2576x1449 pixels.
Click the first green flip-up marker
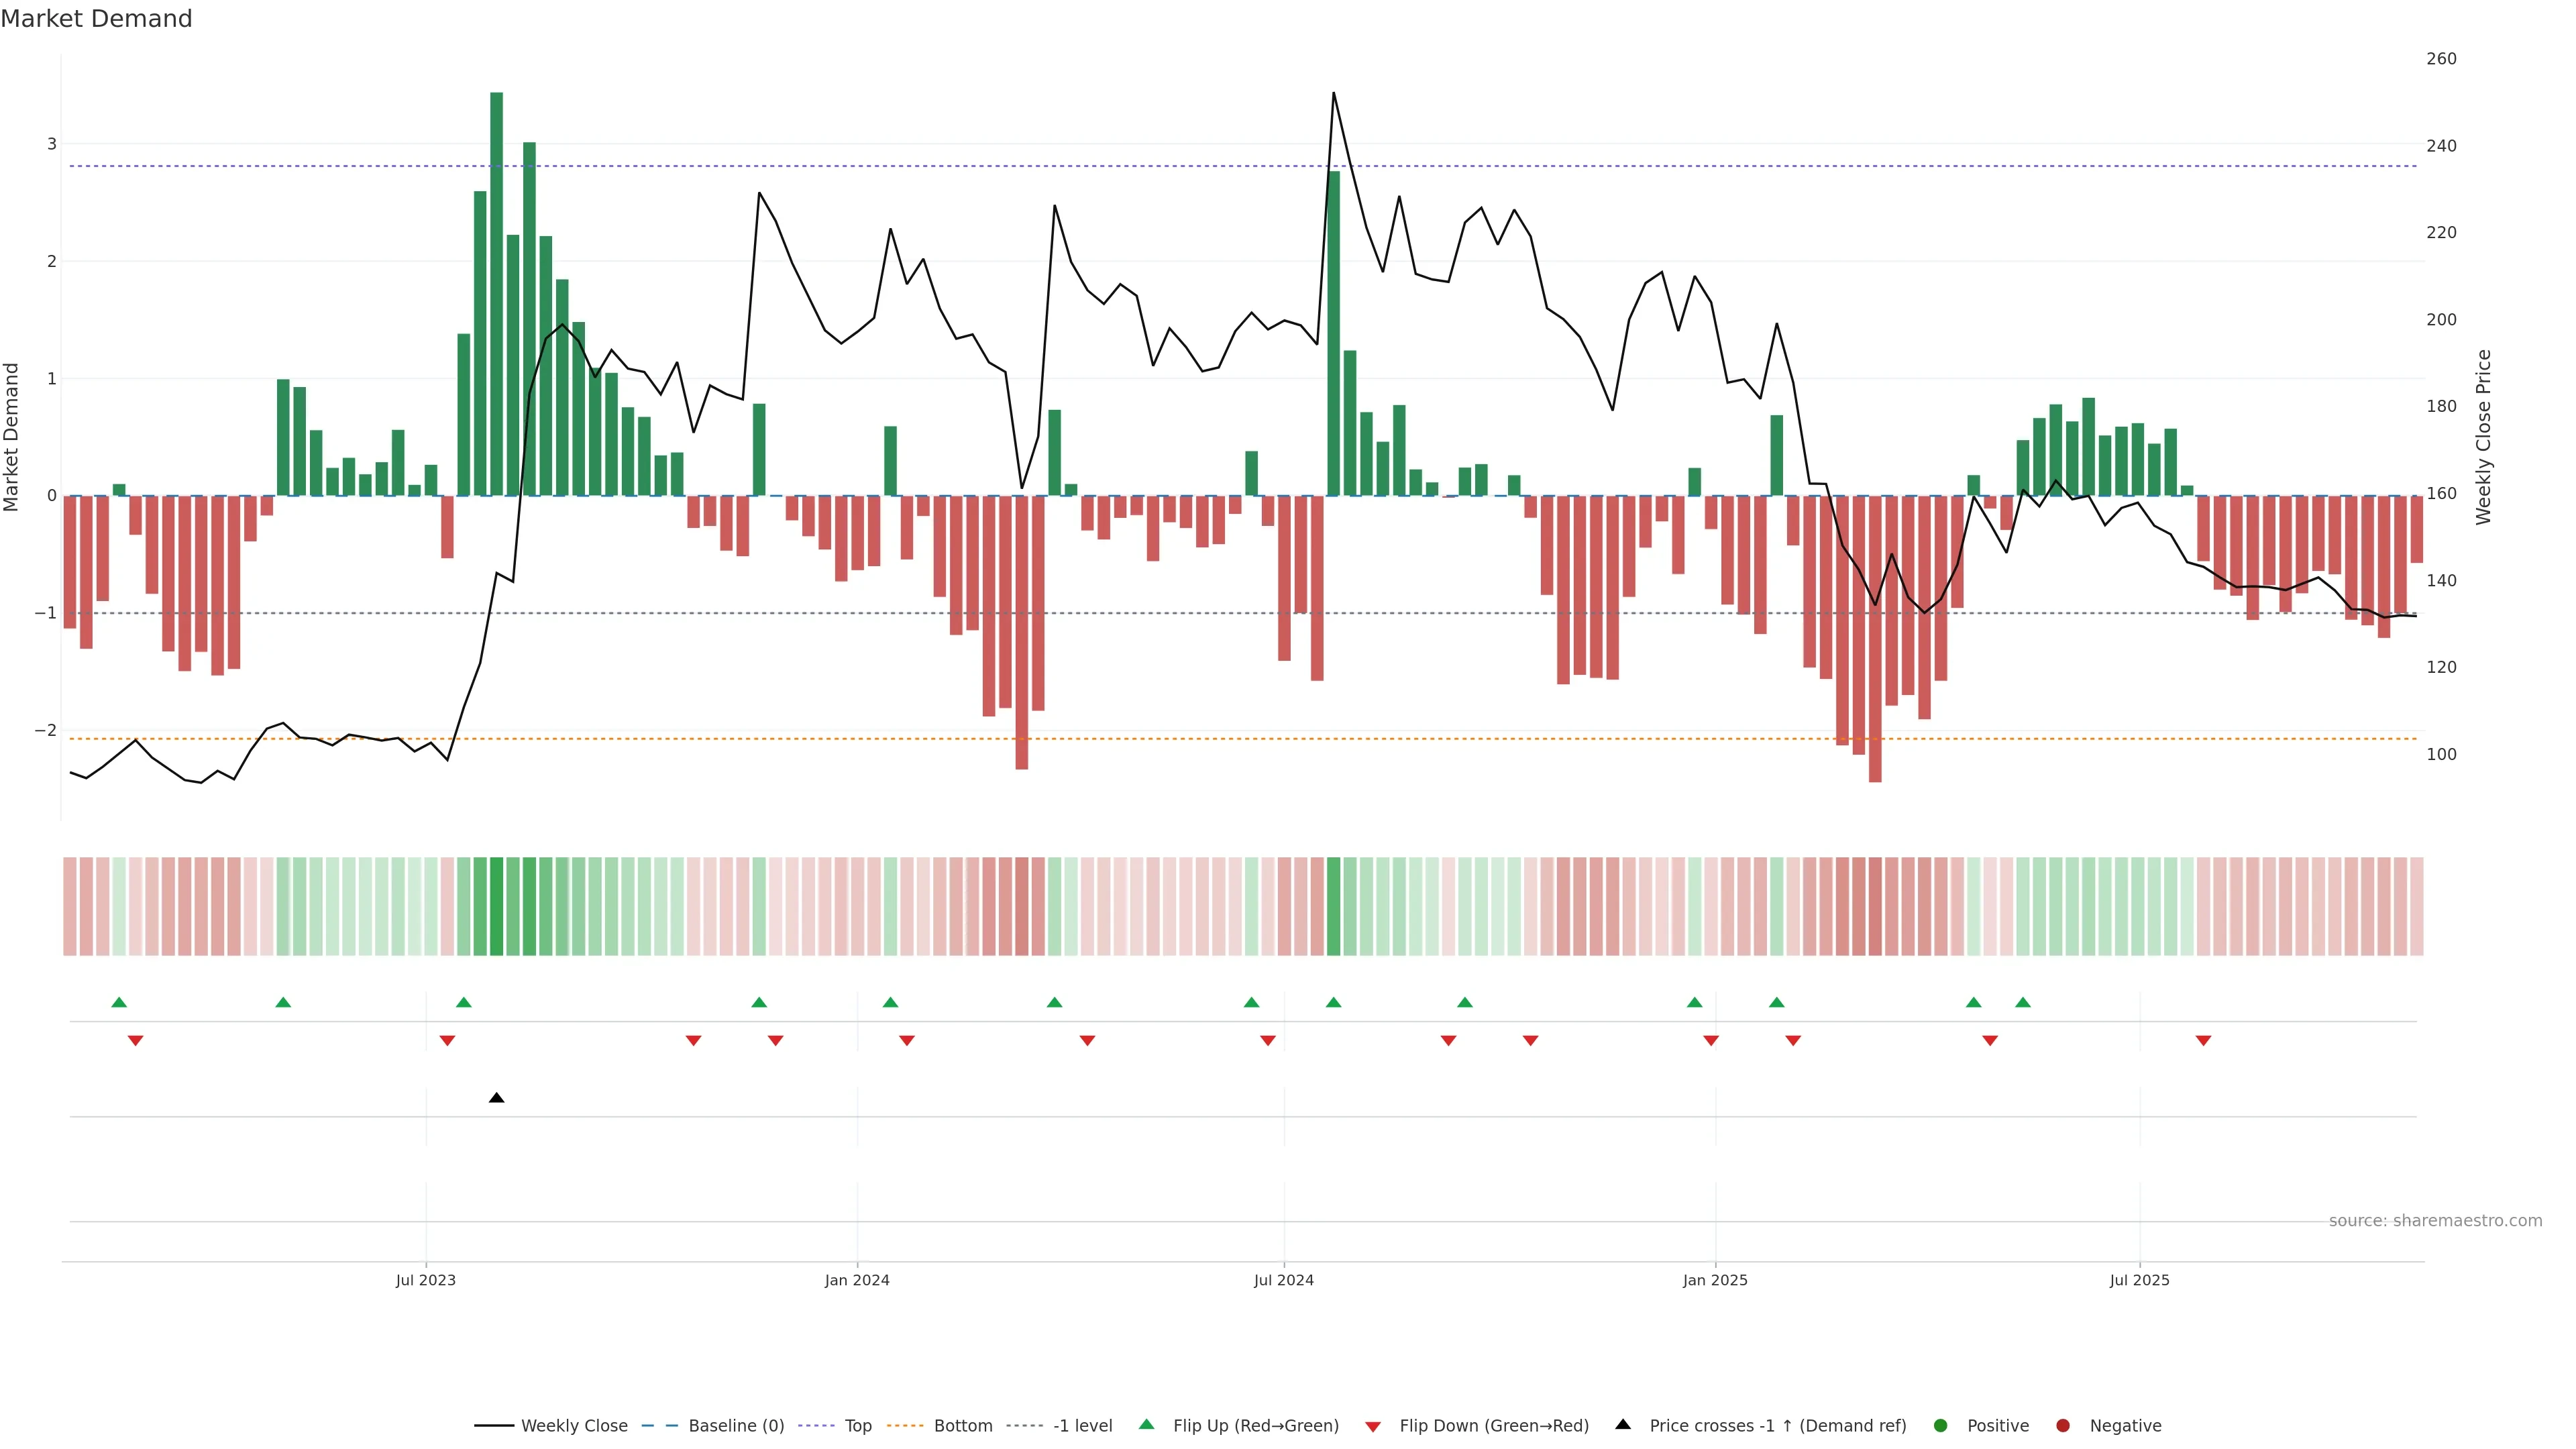(x=119, y=1002)
